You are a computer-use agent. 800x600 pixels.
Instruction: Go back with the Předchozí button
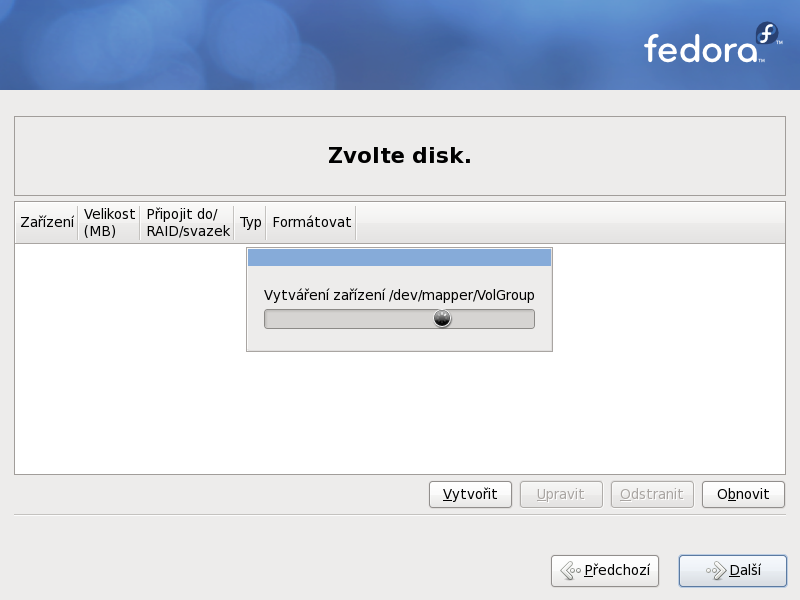coord(605,570)
